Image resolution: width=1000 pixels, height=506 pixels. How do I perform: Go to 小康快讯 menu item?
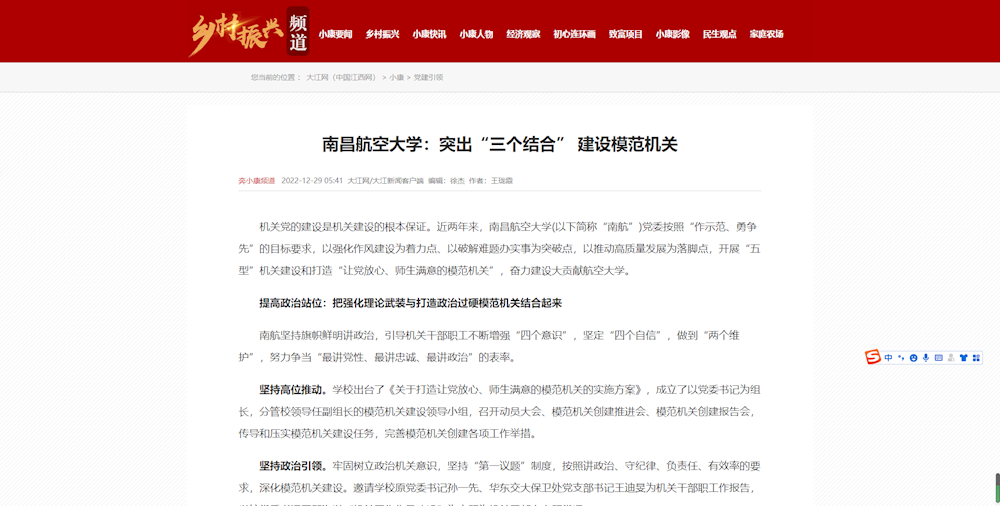429,34
